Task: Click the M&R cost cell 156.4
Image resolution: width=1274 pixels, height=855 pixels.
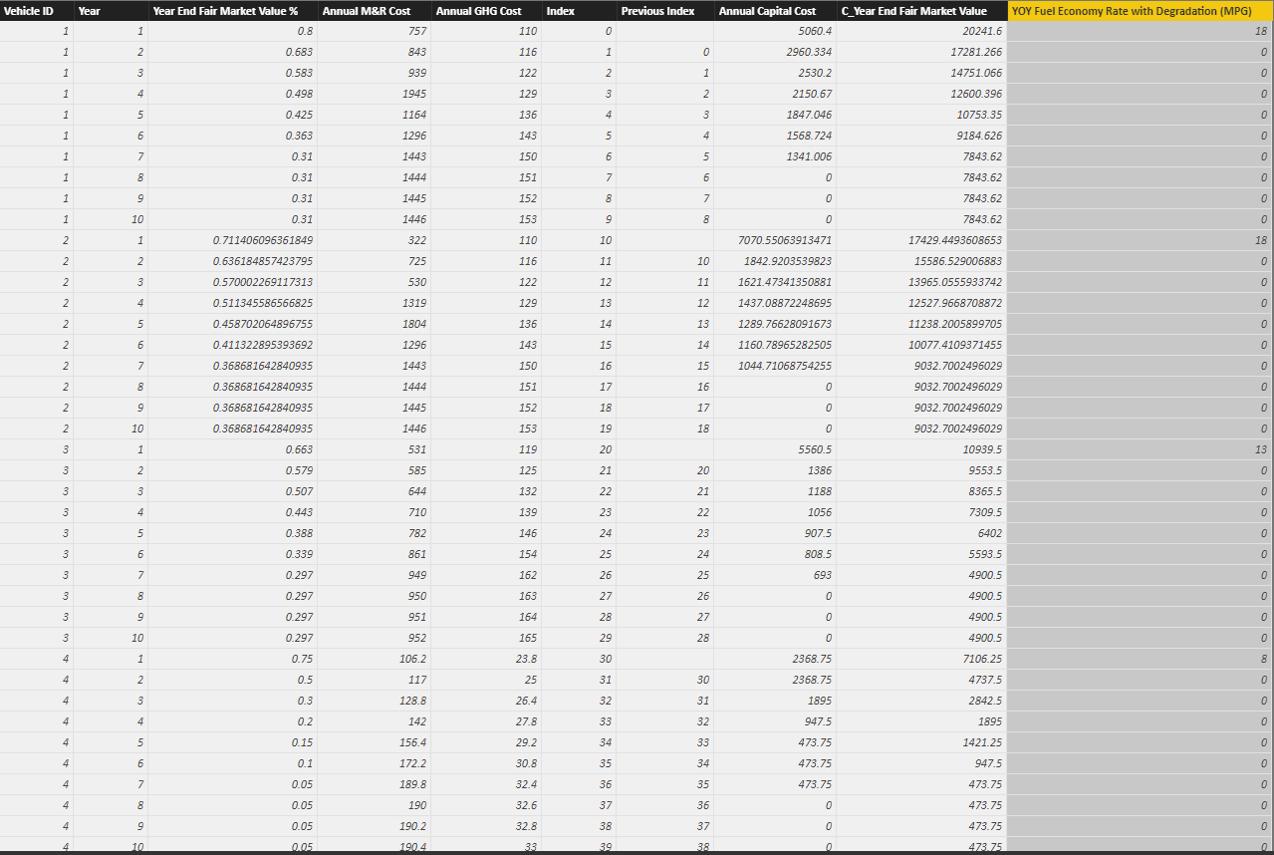Action: click(x=374, y=743)
